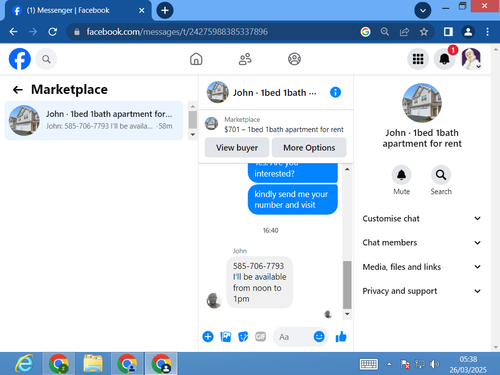Click View buyer button

coord(237,147)
